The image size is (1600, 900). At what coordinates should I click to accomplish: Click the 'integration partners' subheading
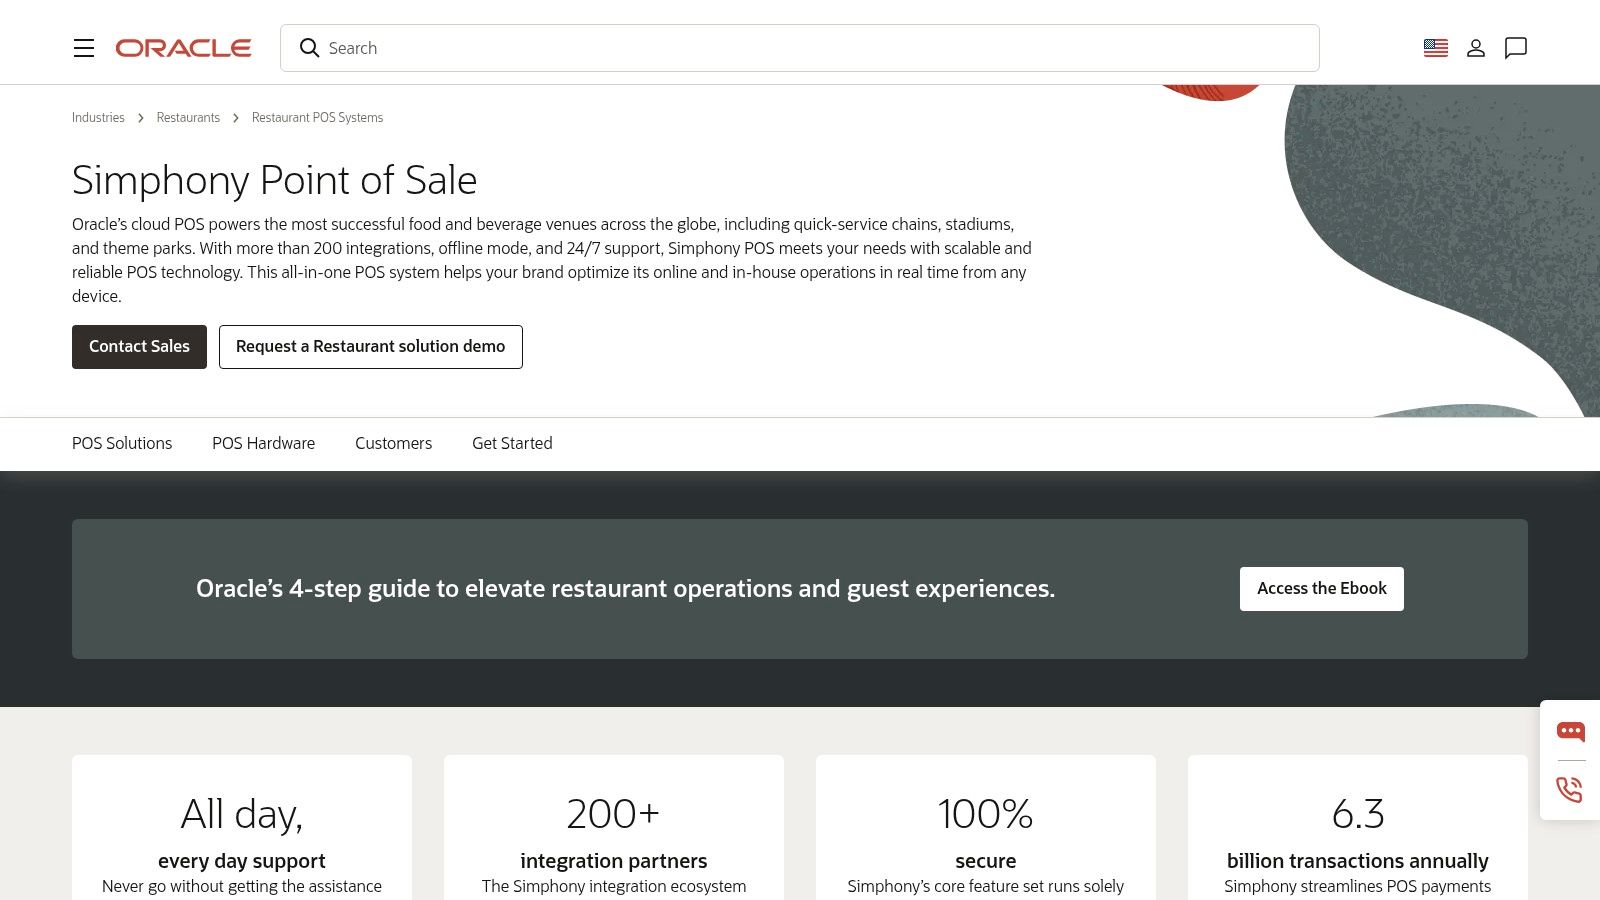coord(614,861)
